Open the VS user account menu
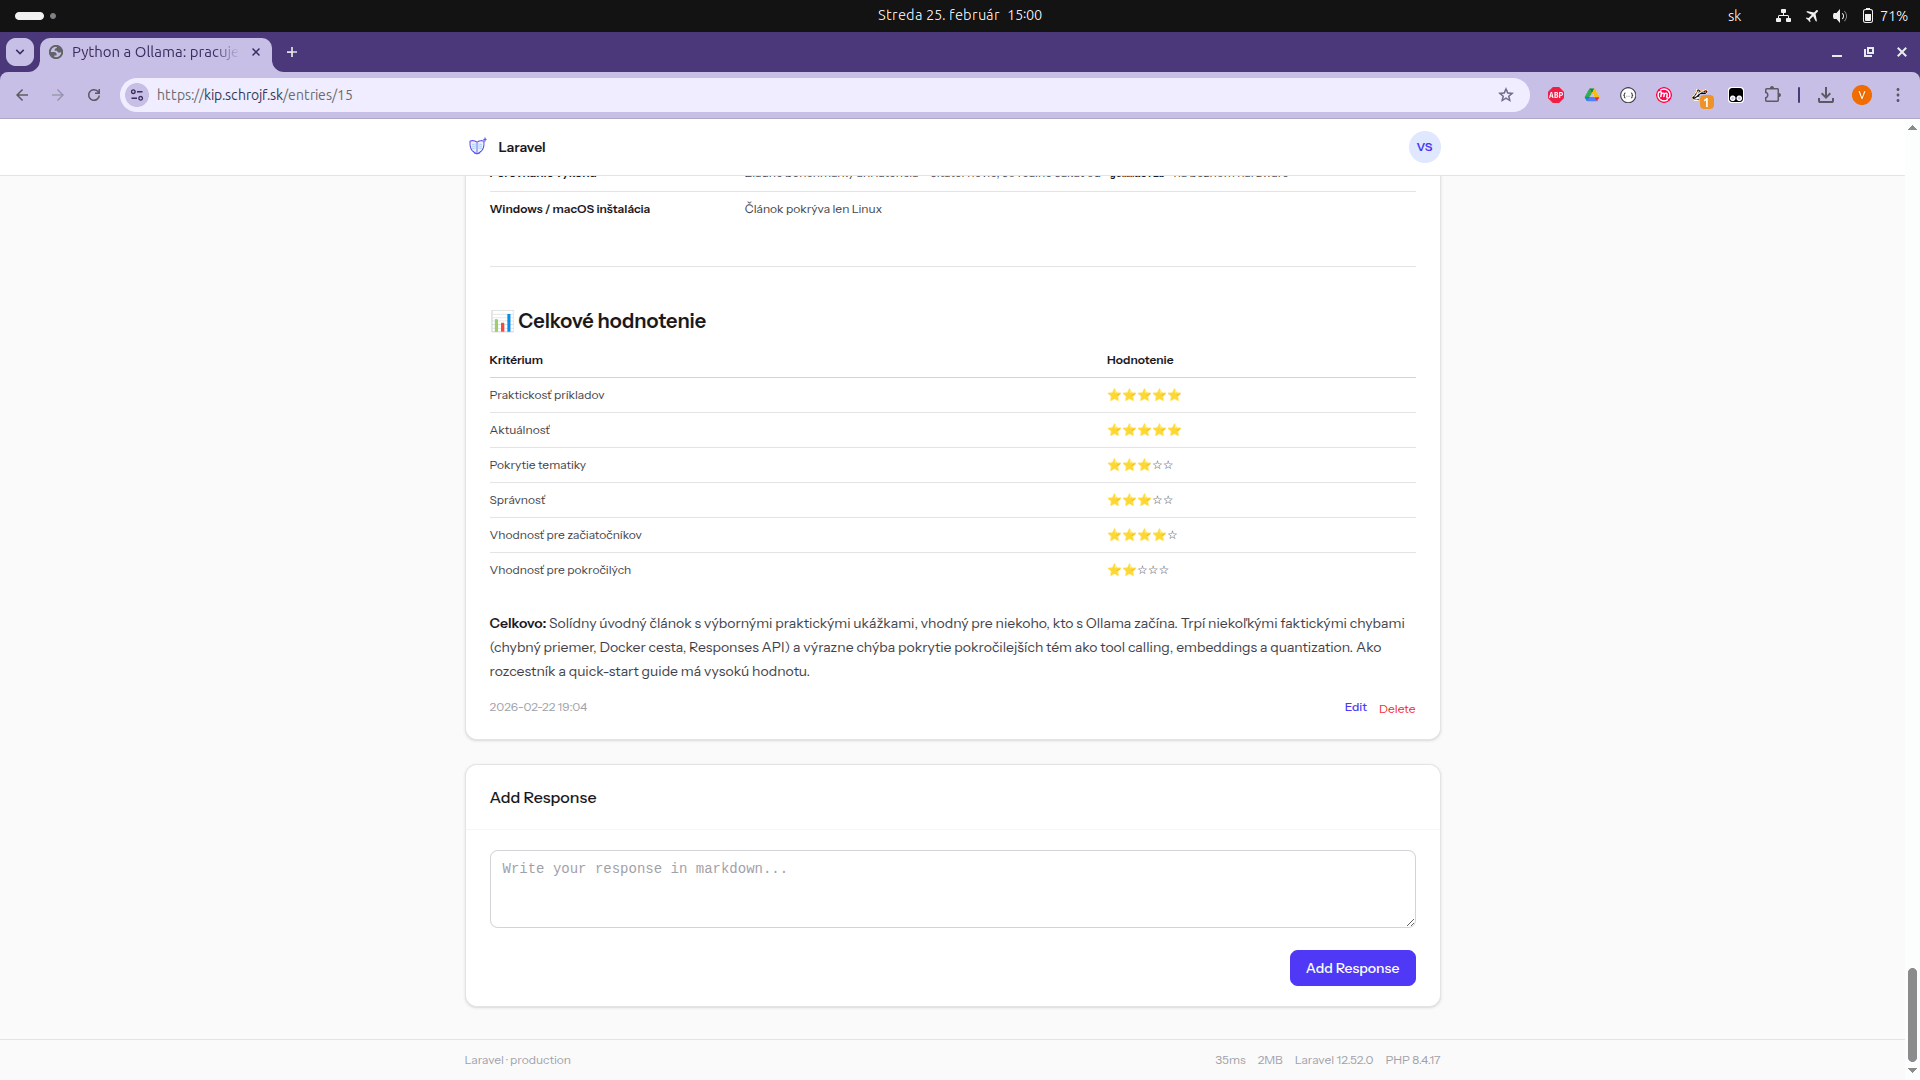This screenshot has width=1920, height=1080. (1425, 147)
